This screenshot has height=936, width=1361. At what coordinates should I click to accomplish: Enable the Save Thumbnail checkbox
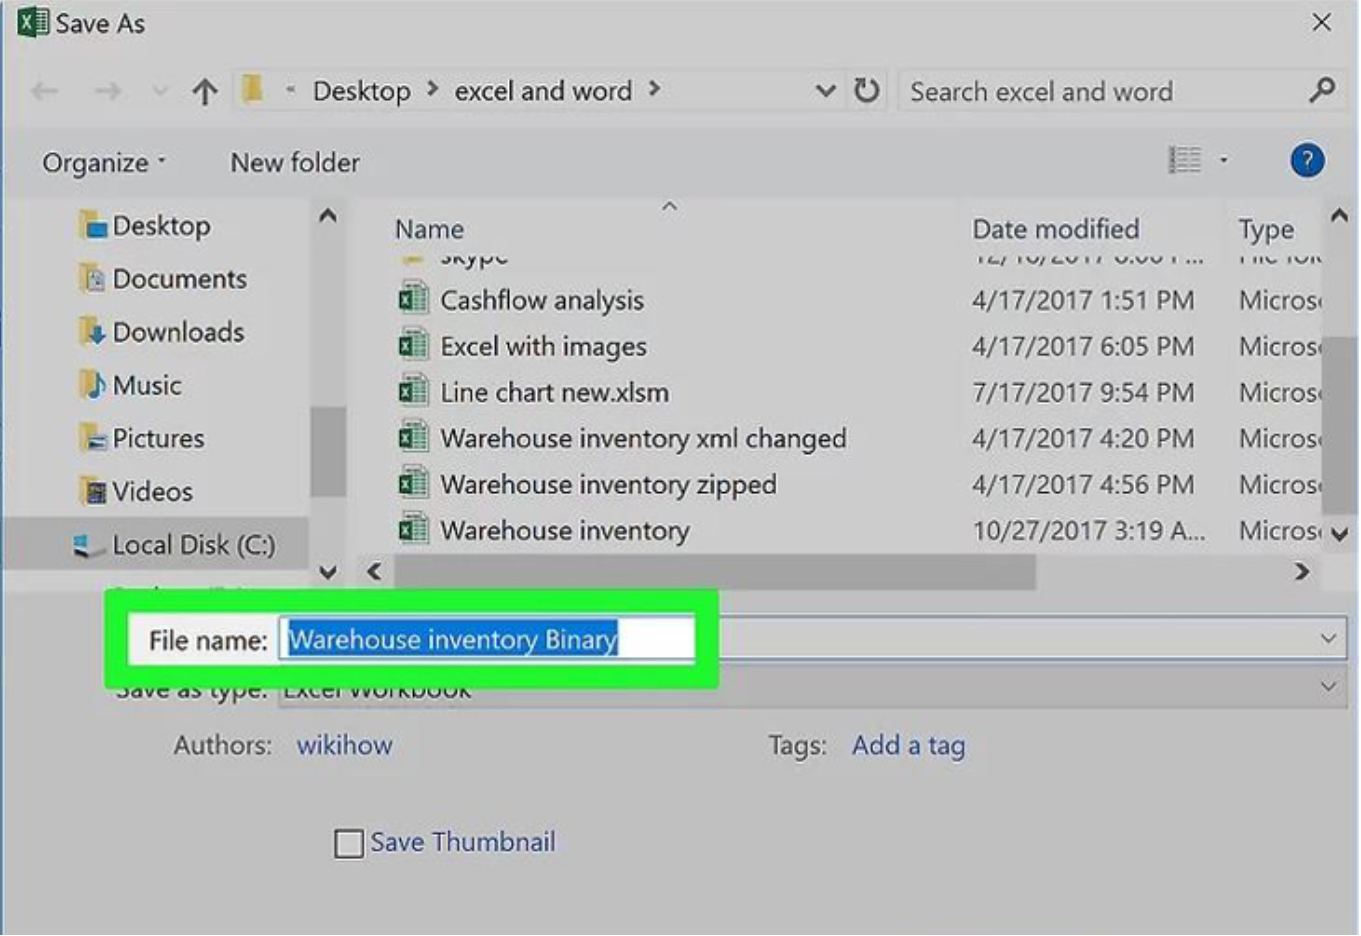[x=349, y=843]
